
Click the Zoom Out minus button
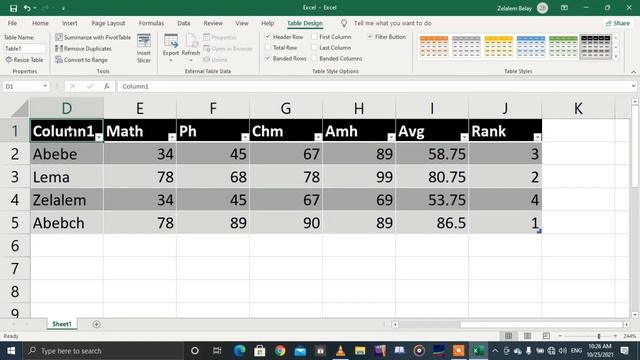pos(560,336)
